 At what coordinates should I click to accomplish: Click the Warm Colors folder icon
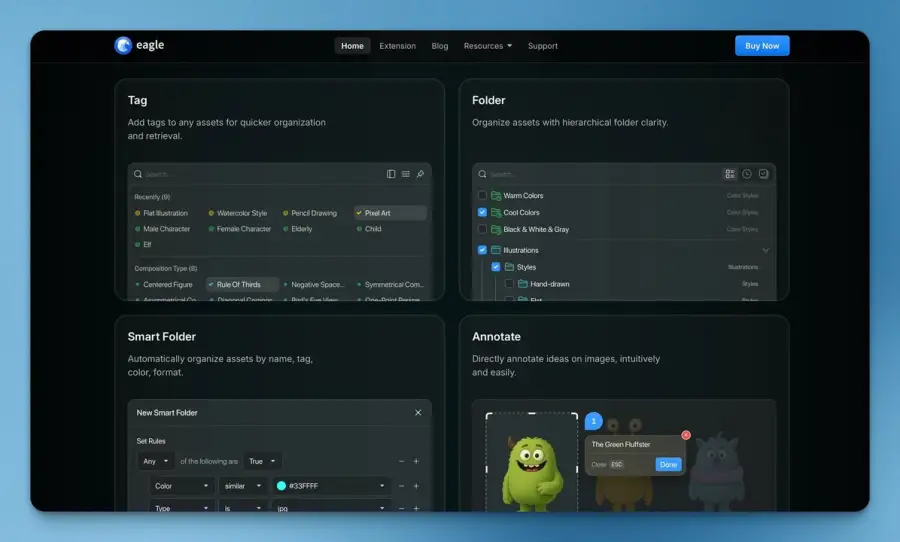496,196
